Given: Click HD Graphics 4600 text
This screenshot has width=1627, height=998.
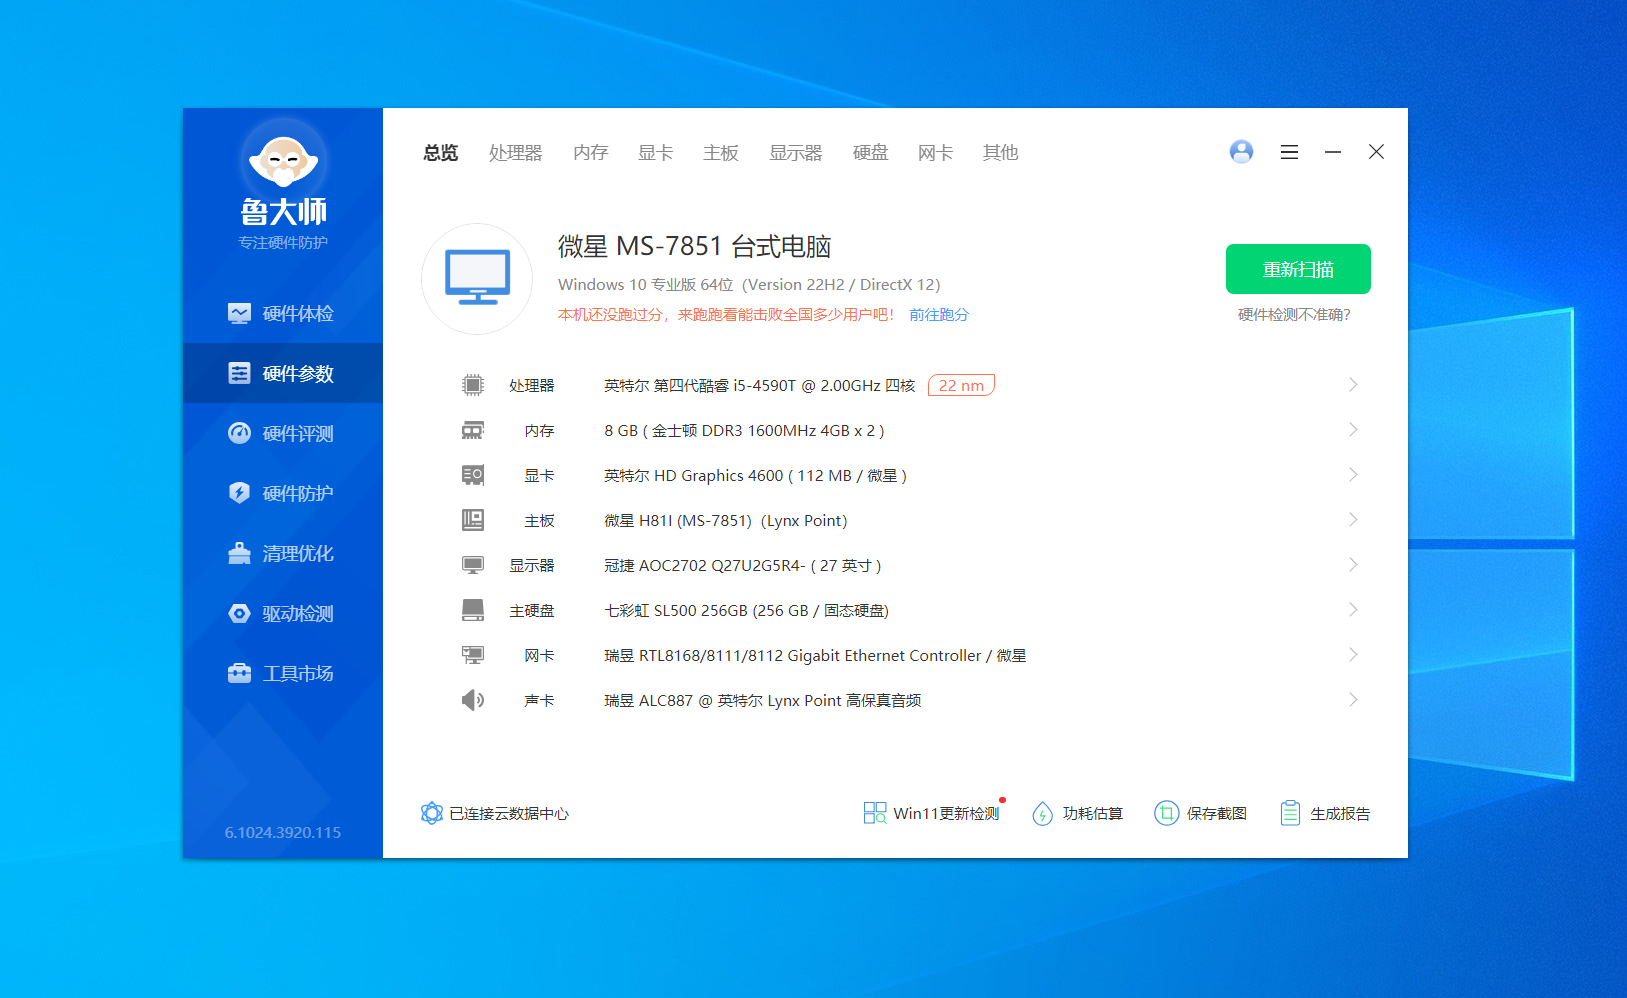Looking at the screenshot, I should tap(755, 475).
